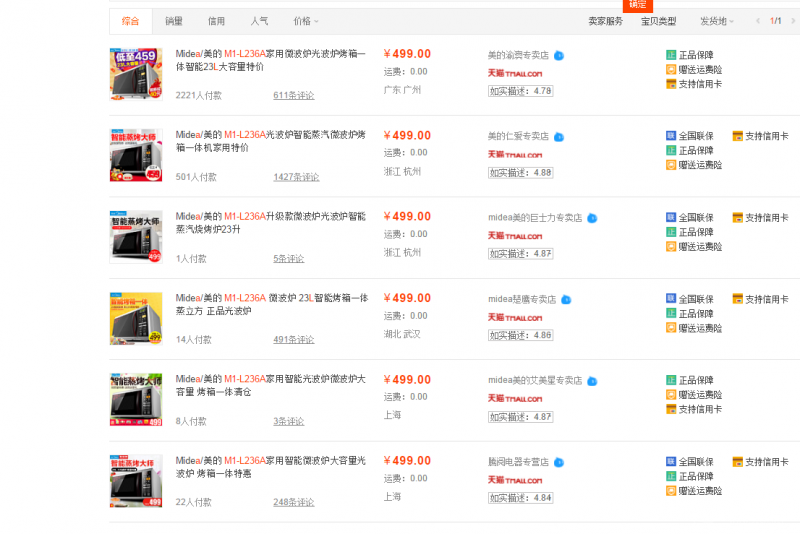
Task: Click Tmall logo under 美的渝澳专卖店
Action: point(515,73)
